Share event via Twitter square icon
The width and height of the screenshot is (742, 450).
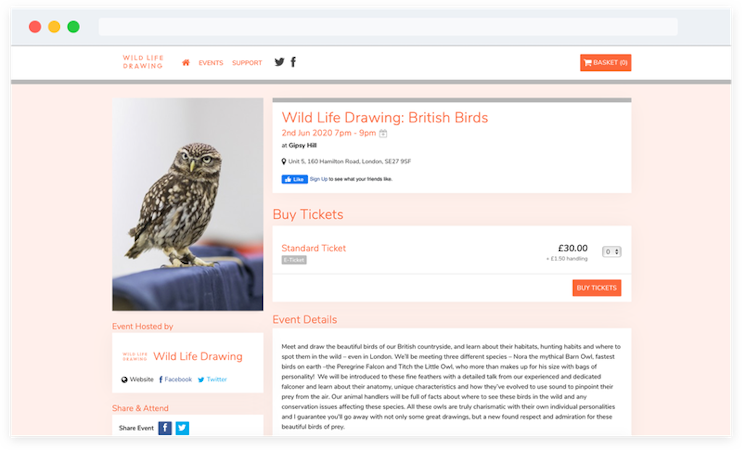[x=182, y=428]
